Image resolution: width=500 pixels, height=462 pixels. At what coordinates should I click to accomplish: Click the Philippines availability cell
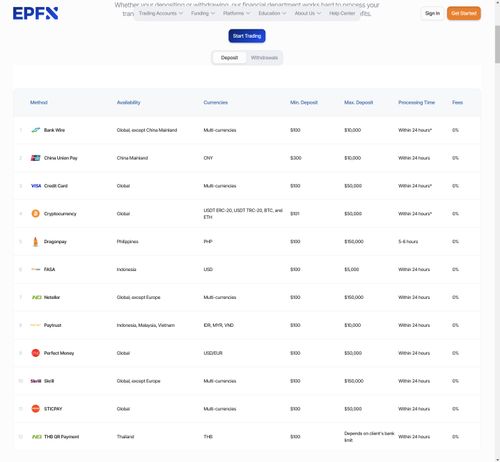click(128, 242)
